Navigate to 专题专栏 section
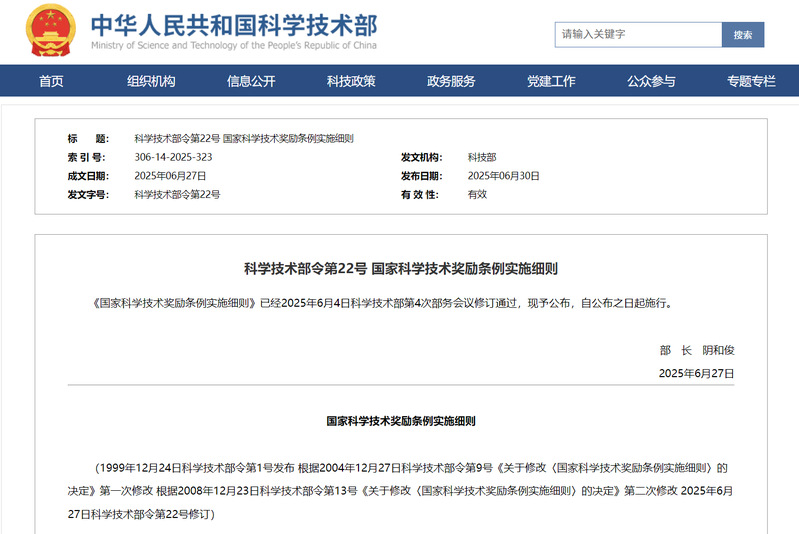799x534 pixels. pos(751,81)
